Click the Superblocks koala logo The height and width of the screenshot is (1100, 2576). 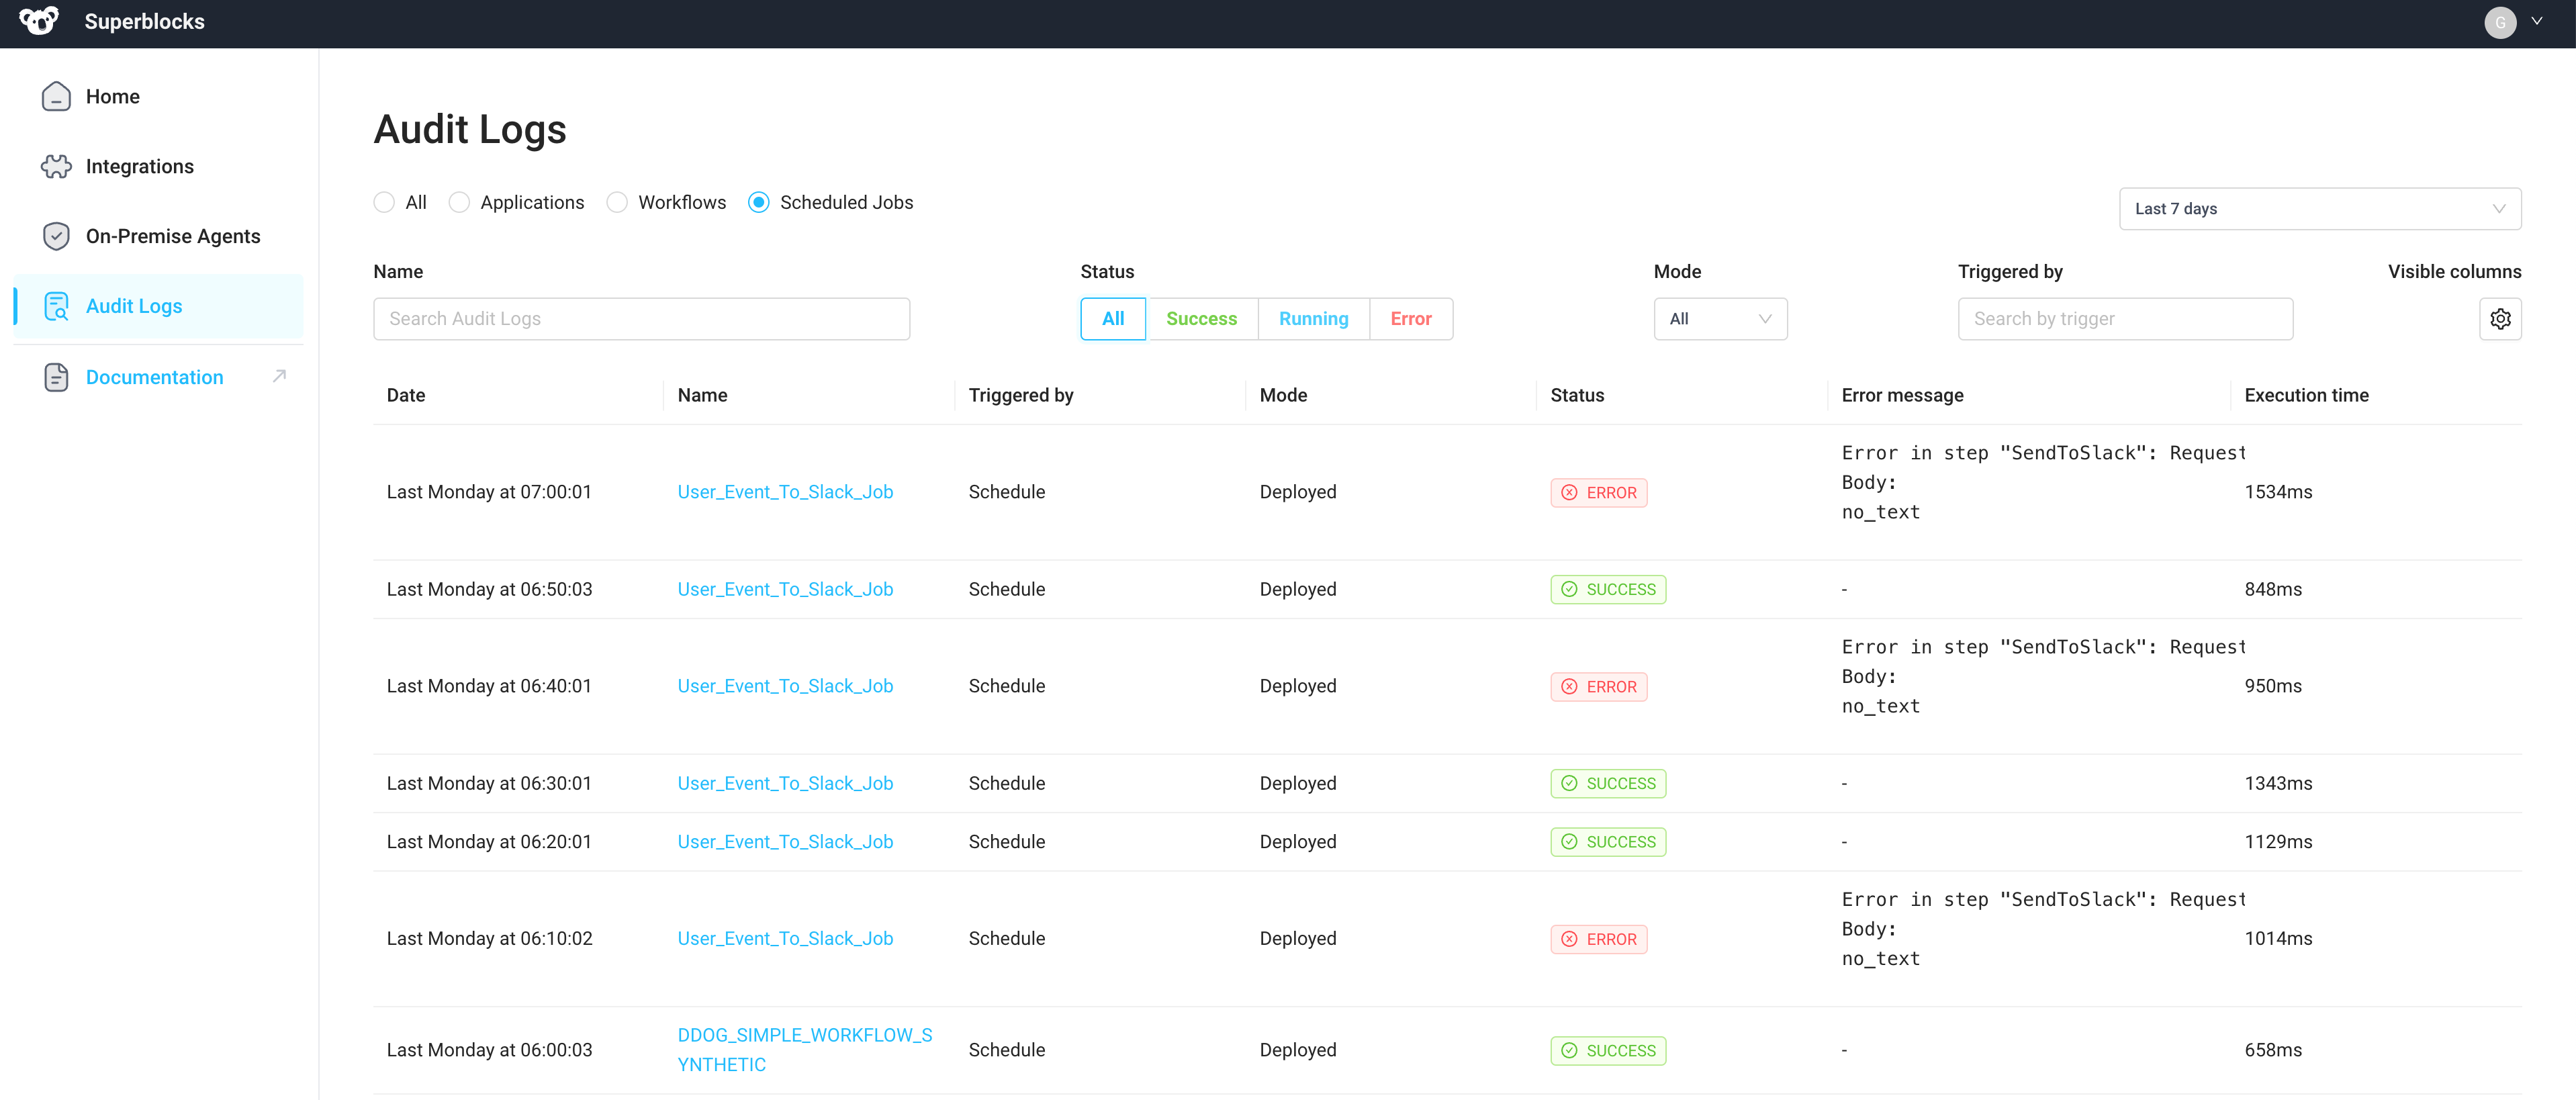point(38,21)
